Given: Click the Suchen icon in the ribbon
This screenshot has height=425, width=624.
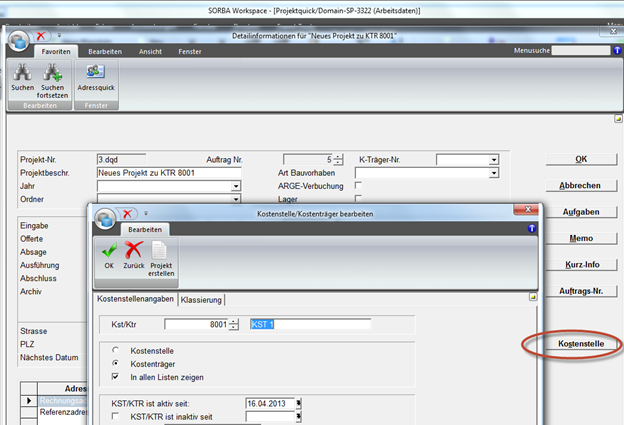Looking at the screenshot, I should tap(22, 74).
